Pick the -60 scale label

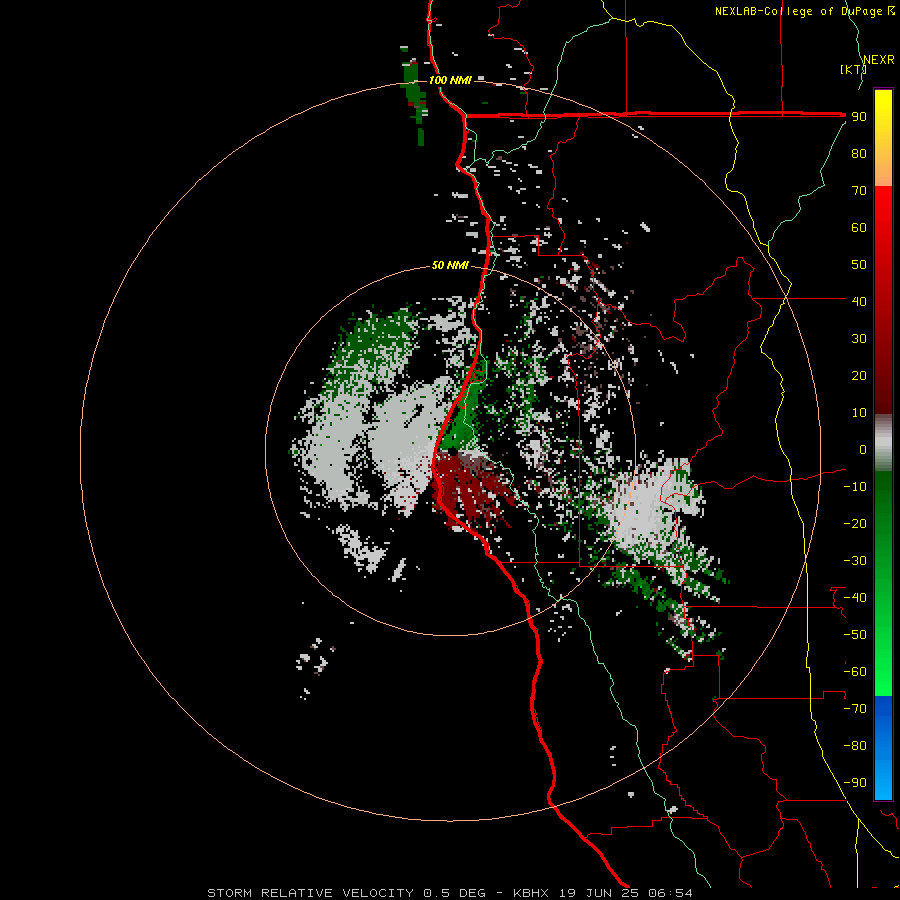(855, 672)
